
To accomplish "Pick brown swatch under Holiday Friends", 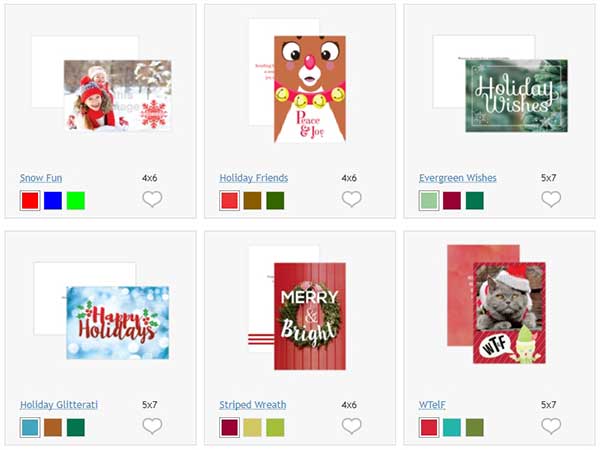I will (x=253, y=201).
